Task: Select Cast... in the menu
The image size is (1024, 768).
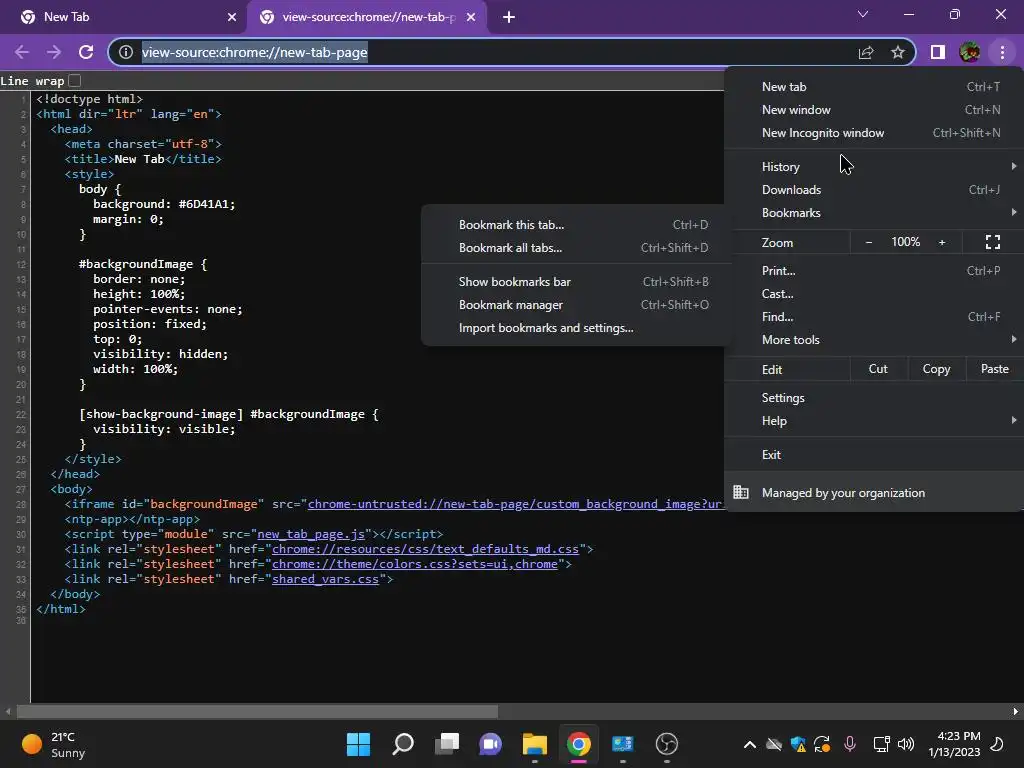Action: (x=874, y=294)
